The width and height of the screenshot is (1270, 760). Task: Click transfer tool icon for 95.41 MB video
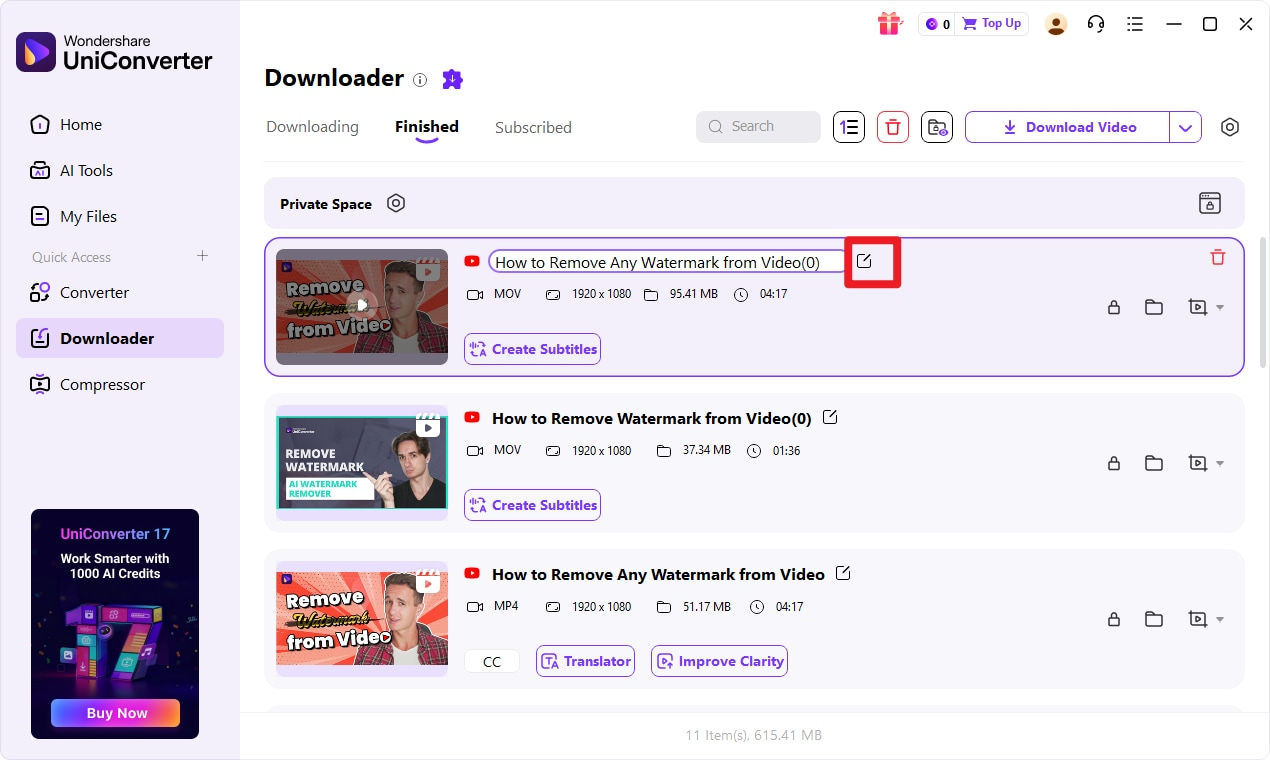click(1197, 307)
